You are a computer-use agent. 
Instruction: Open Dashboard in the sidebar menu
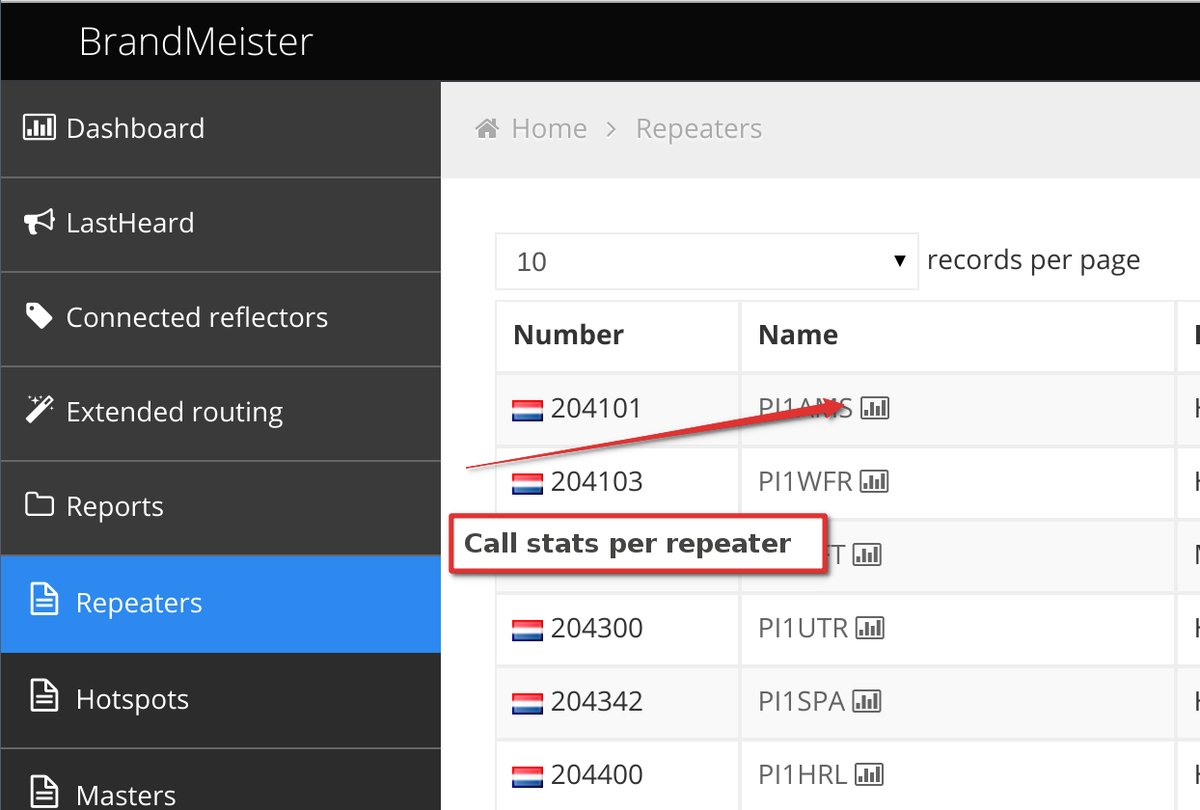[x=220, y=129]
